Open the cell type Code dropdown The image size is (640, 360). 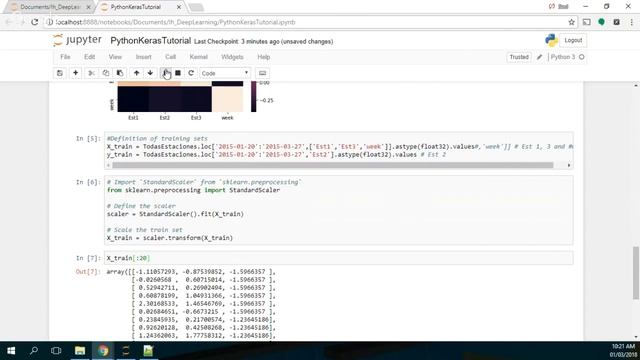point(225,73)
